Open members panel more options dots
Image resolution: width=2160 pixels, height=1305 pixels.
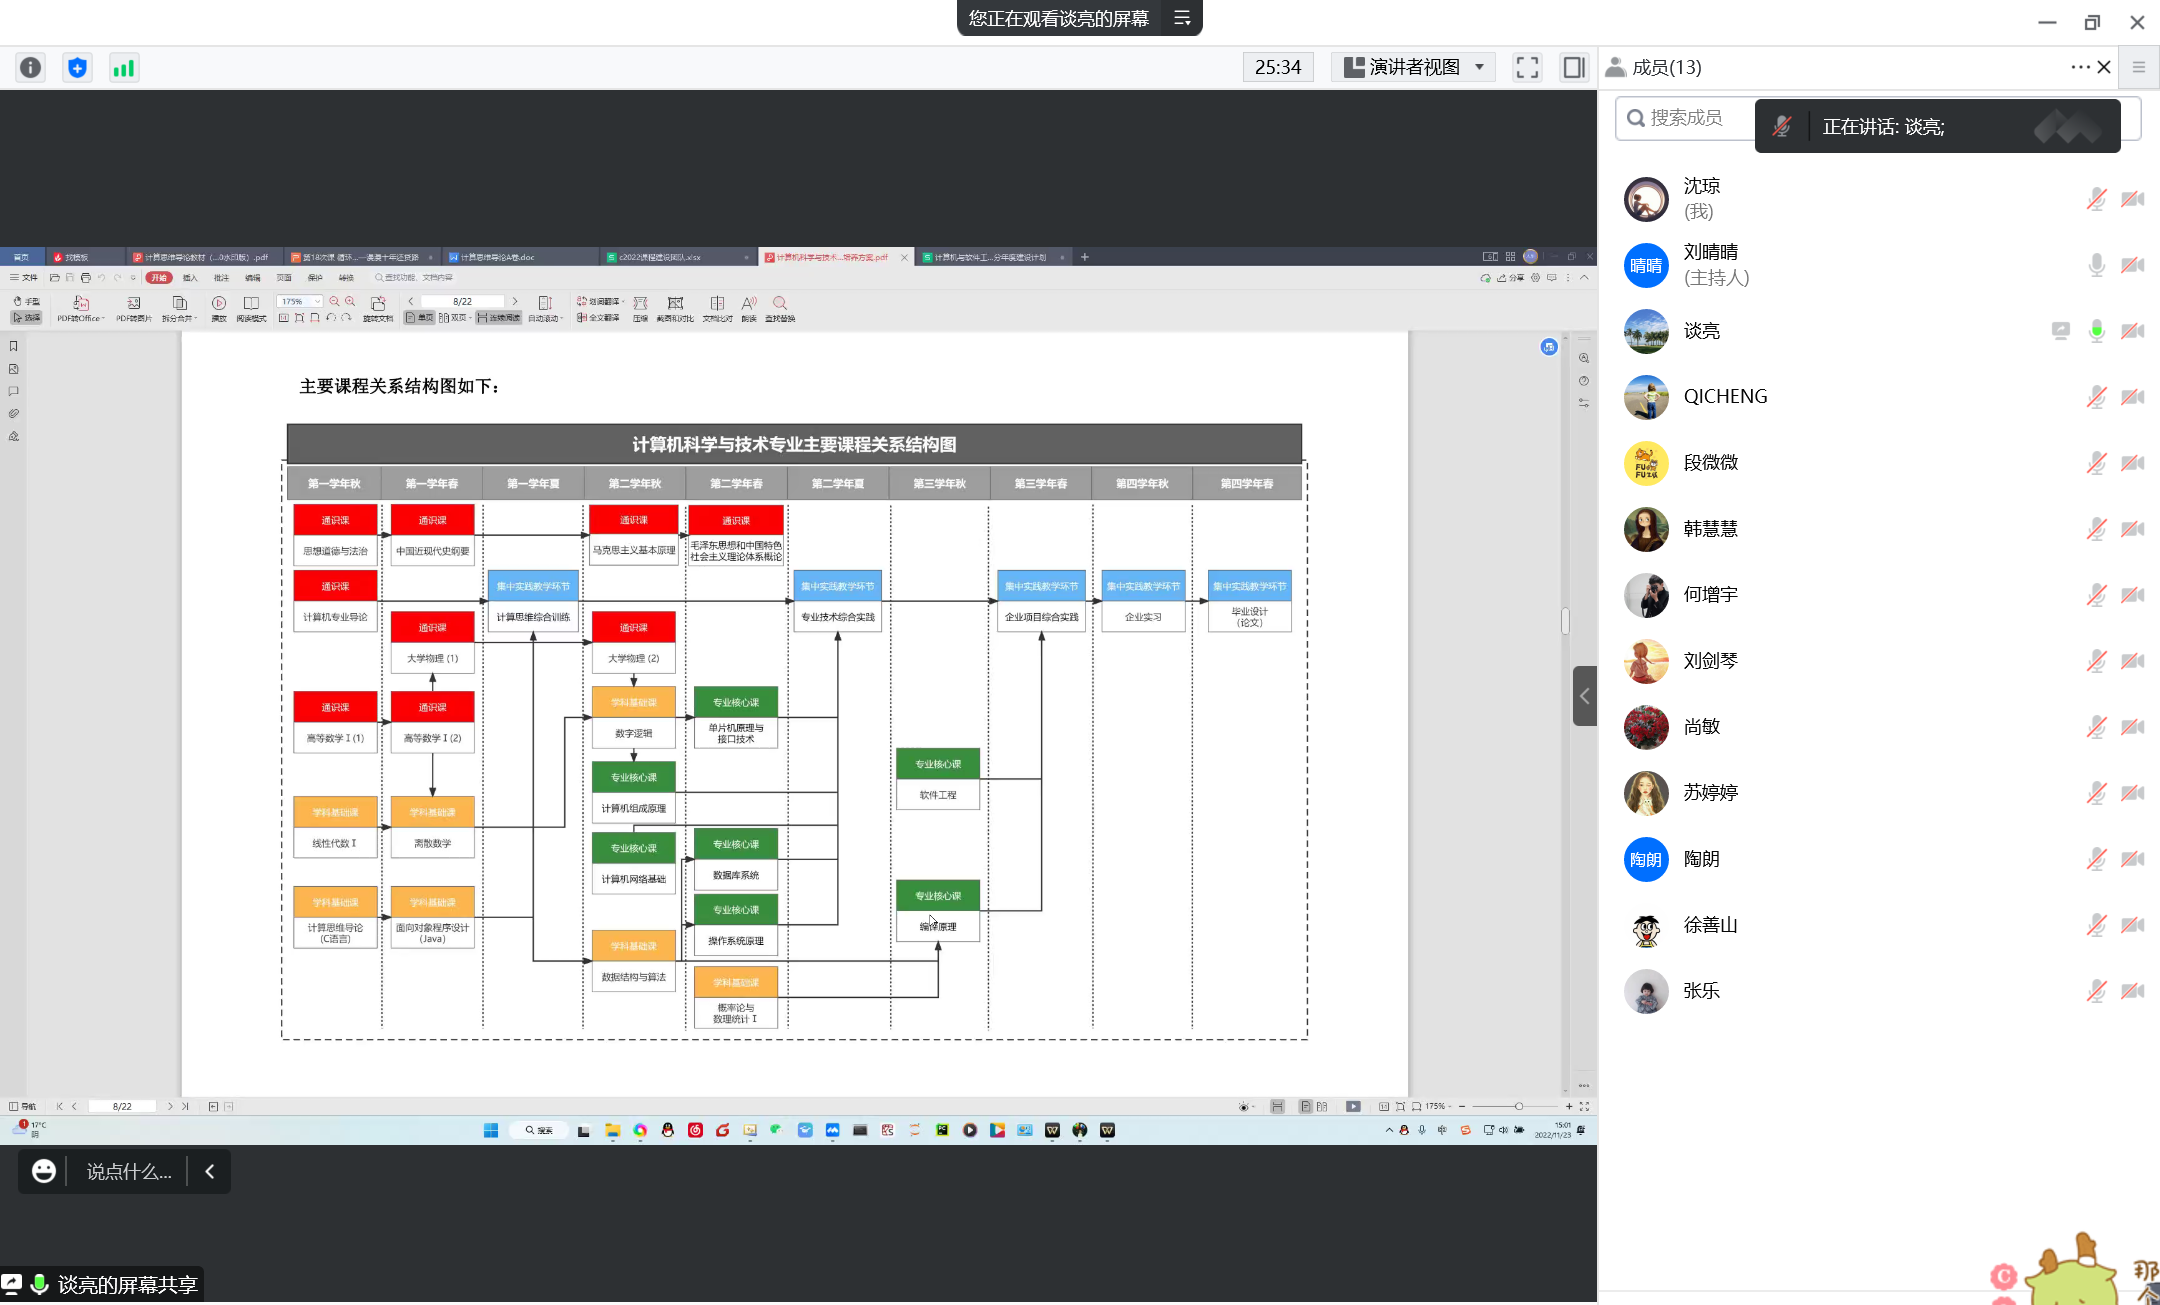pos(2080,67)
